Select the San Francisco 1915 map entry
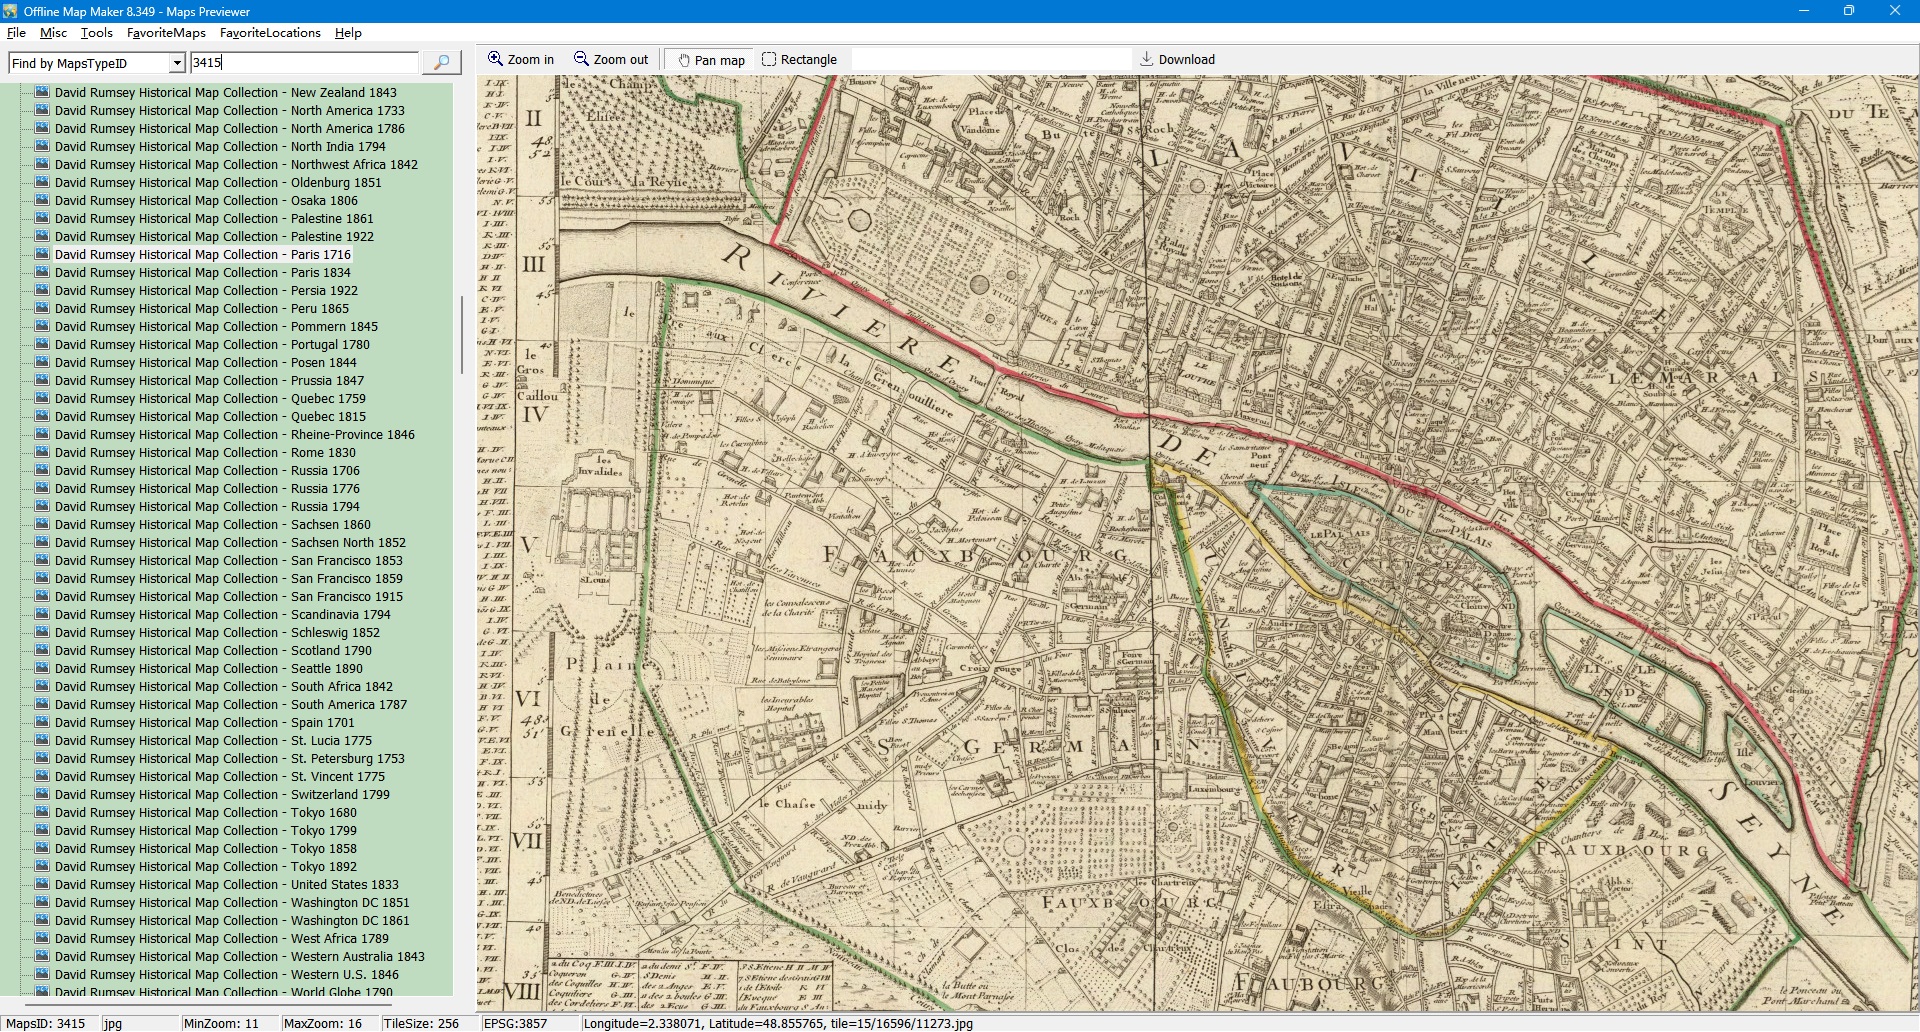The image size is (1920, 1032). click(228, 596)
